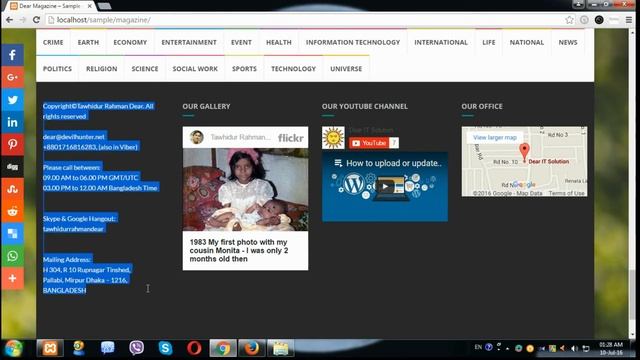Open the HEALTH category

pos(279,42)
